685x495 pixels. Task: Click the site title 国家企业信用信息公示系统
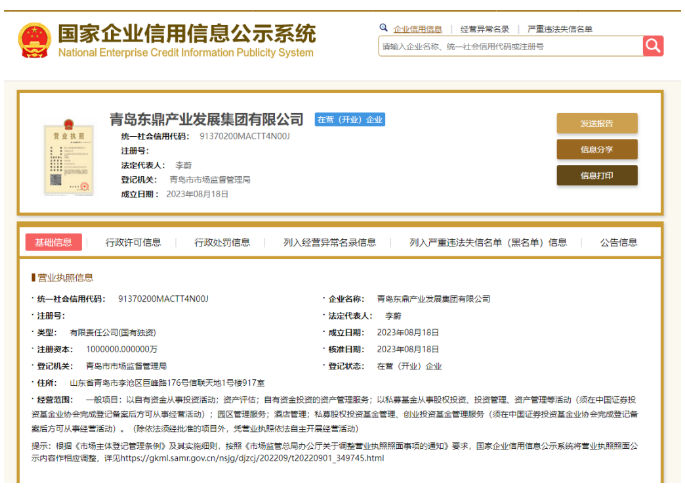pos(187,34)
